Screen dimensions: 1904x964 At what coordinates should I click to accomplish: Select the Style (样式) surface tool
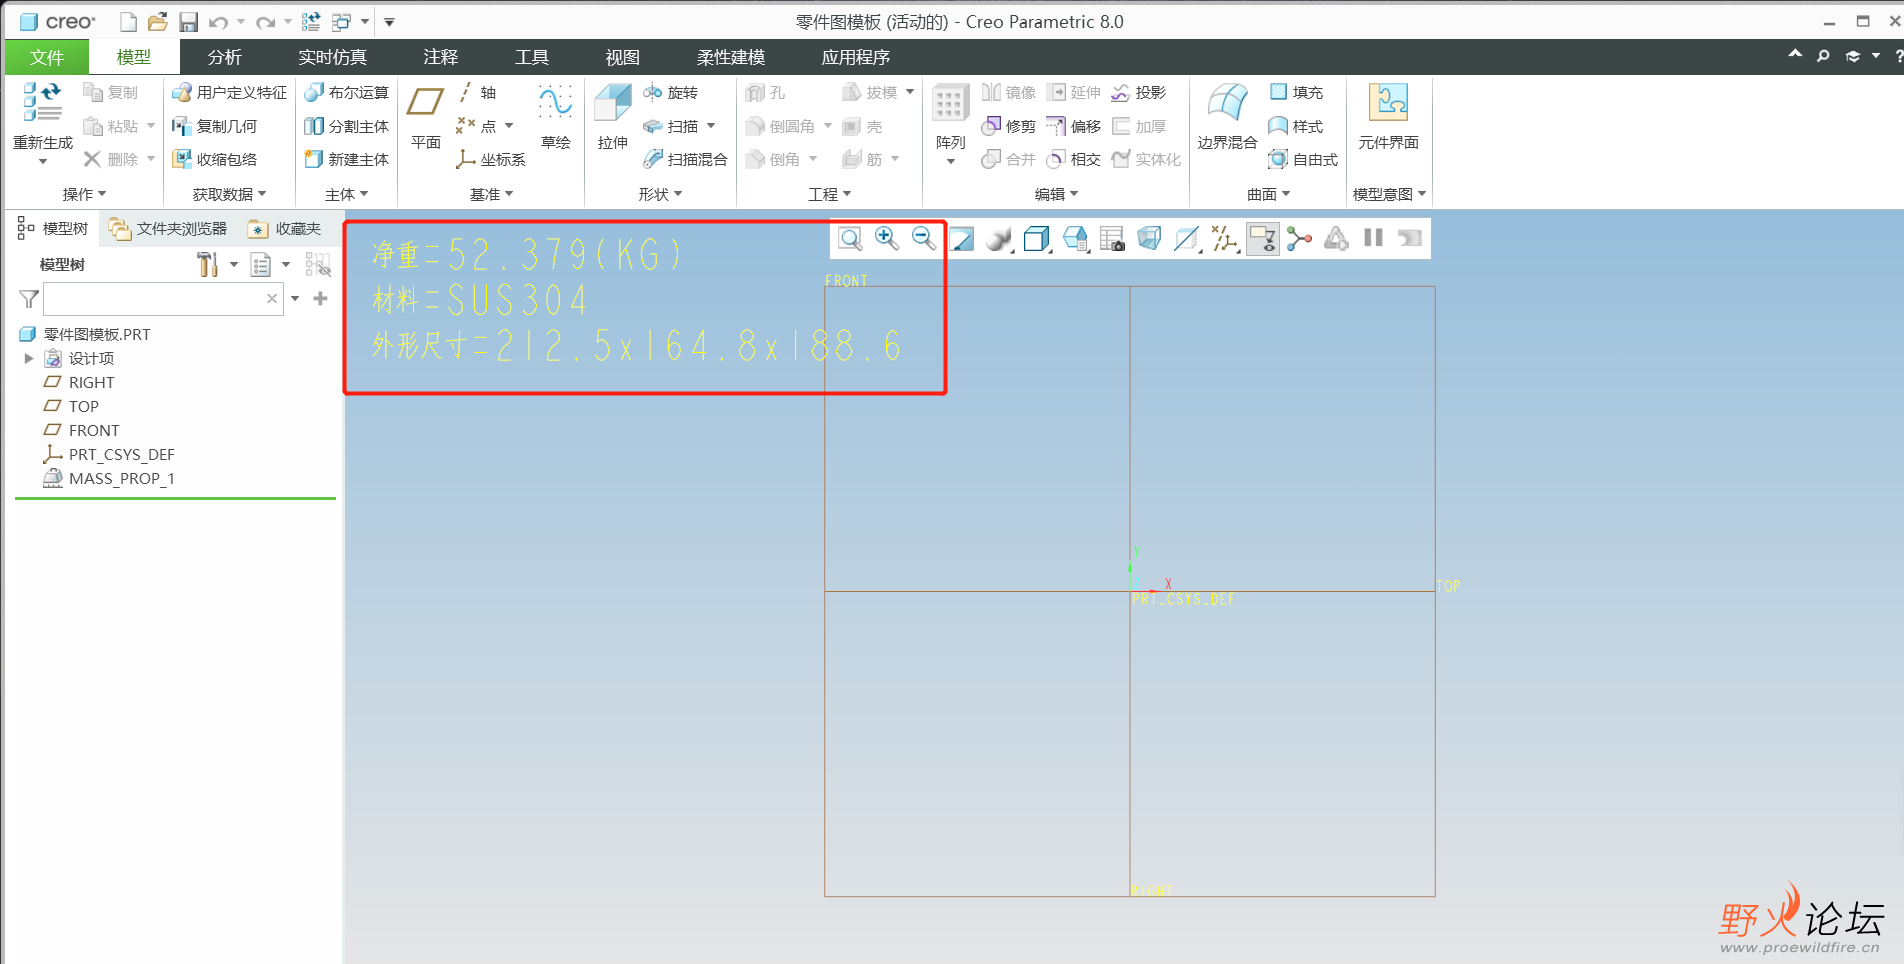point(1296,126)
